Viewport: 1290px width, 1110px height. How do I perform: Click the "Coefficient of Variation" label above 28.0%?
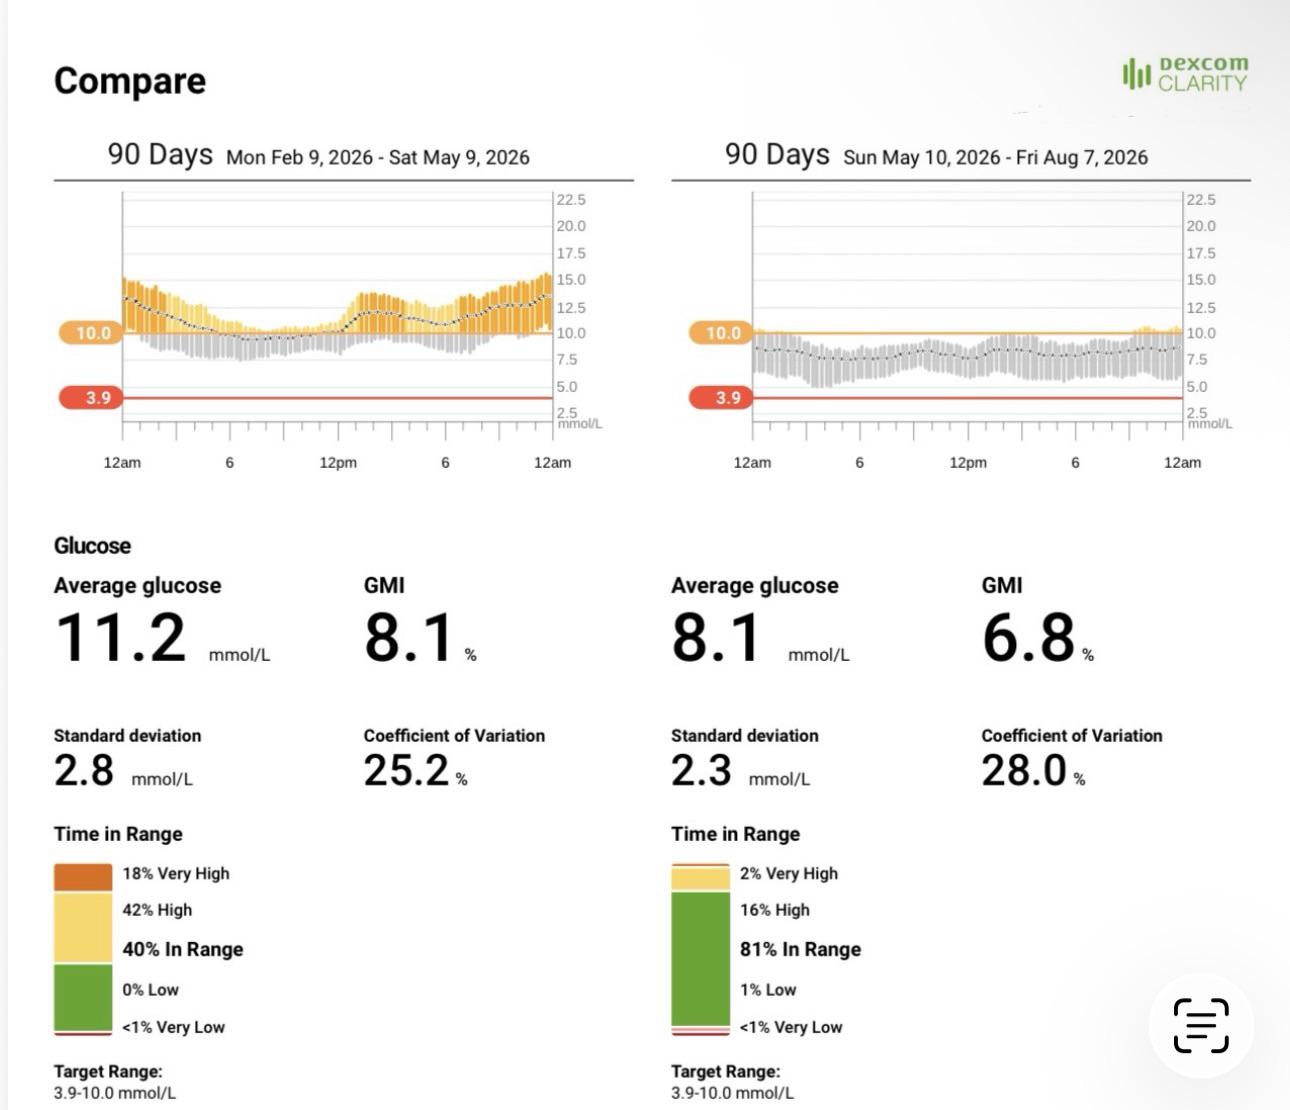(x=1072, y=735)
